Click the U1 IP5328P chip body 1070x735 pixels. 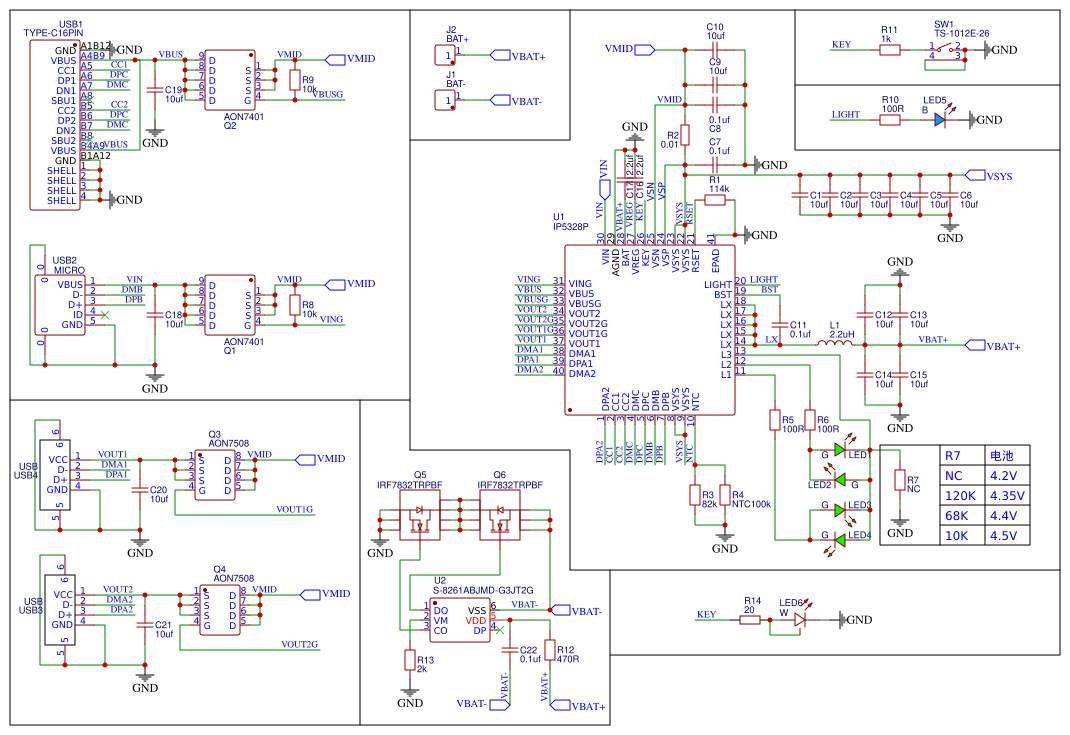tap(650, 330)
